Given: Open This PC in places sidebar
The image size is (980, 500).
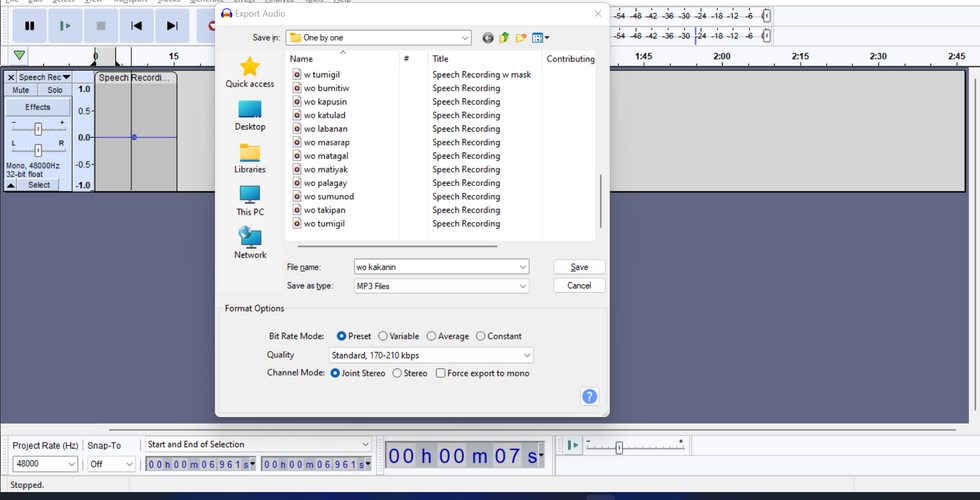Looking at the screenshot, I should click(x=249, y=201).
